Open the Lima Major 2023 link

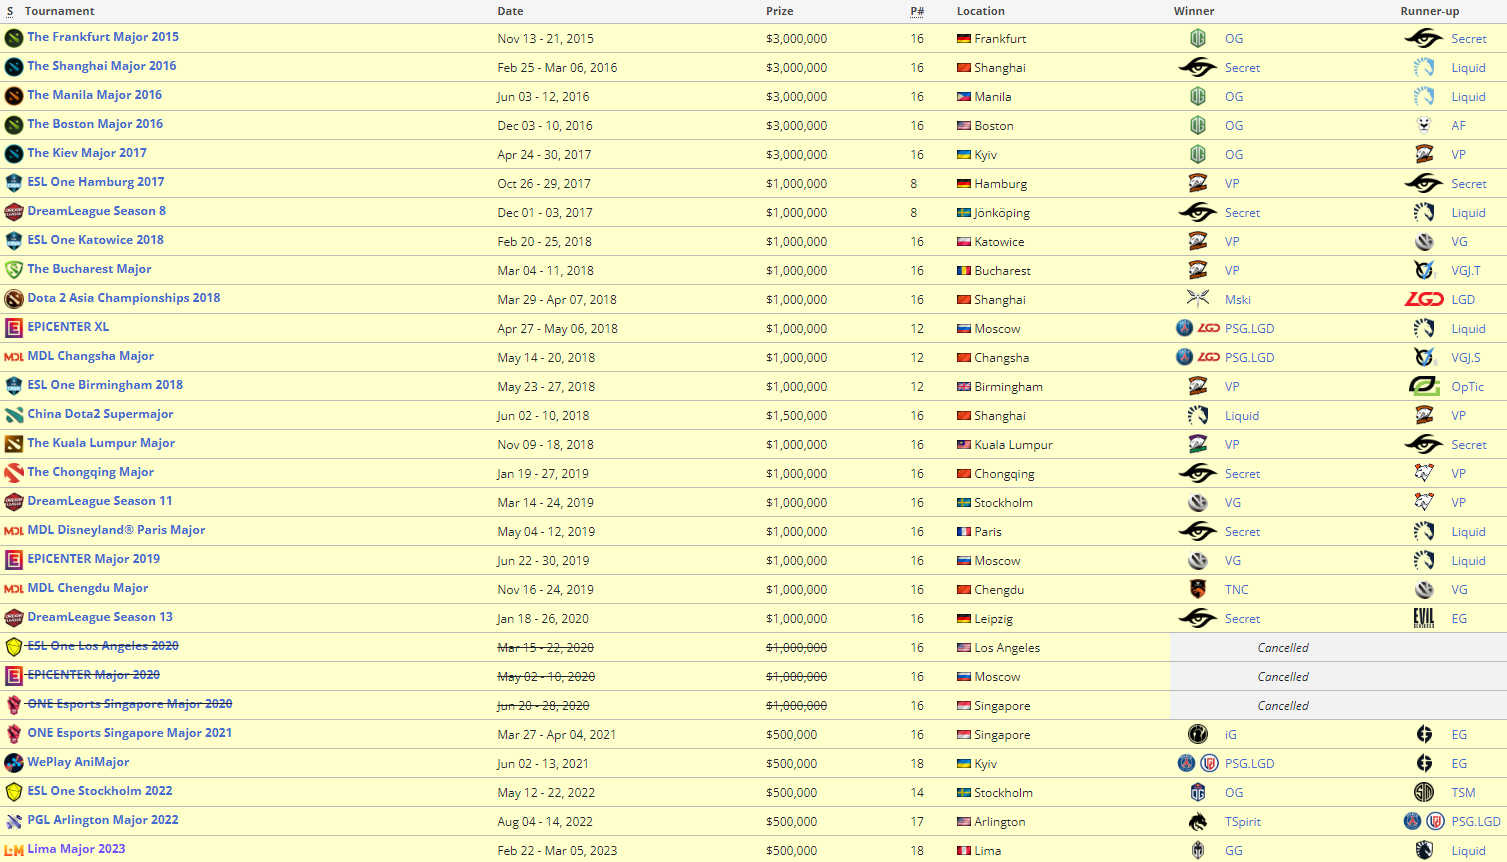(x=76, y=849)
